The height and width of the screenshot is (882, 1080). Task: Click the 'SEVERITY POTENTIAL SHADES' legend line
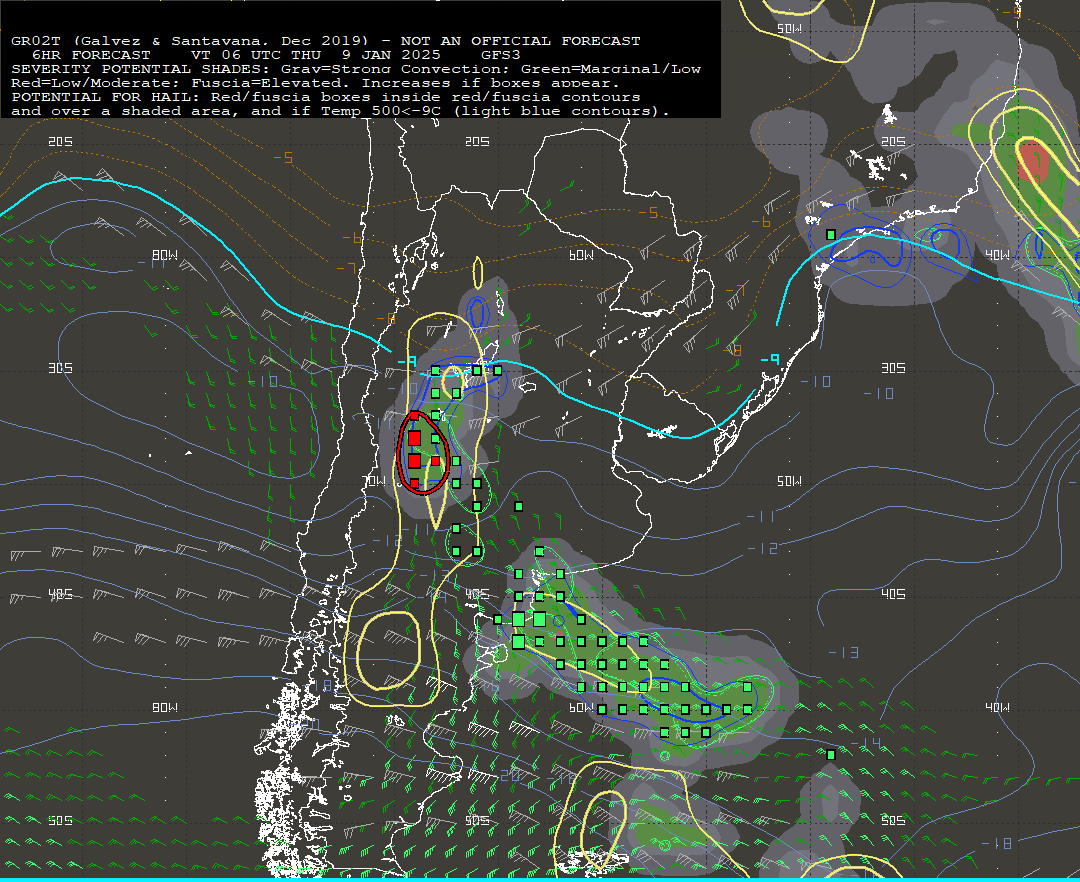[x=355, y=69]
